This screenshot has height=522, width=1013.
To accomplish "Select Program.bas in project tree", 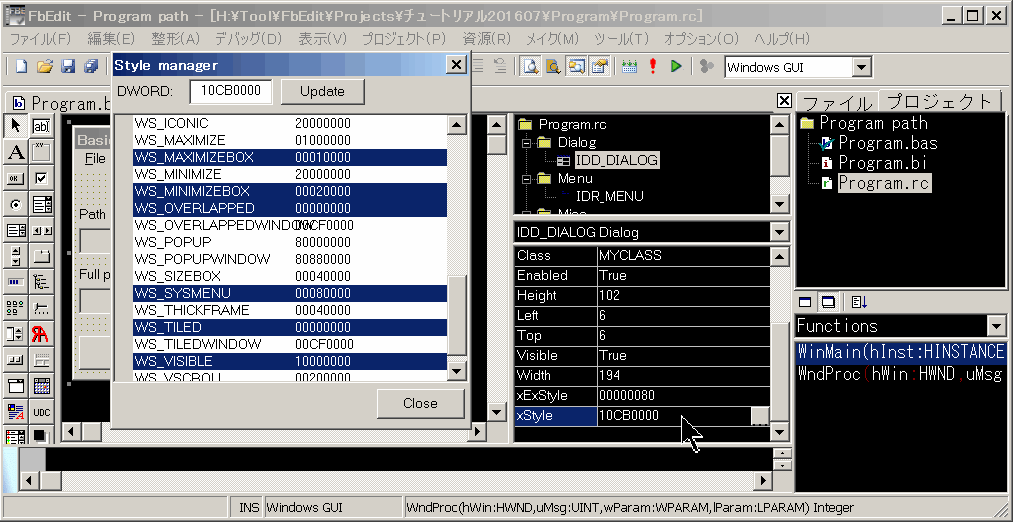I will pos(888,143).
